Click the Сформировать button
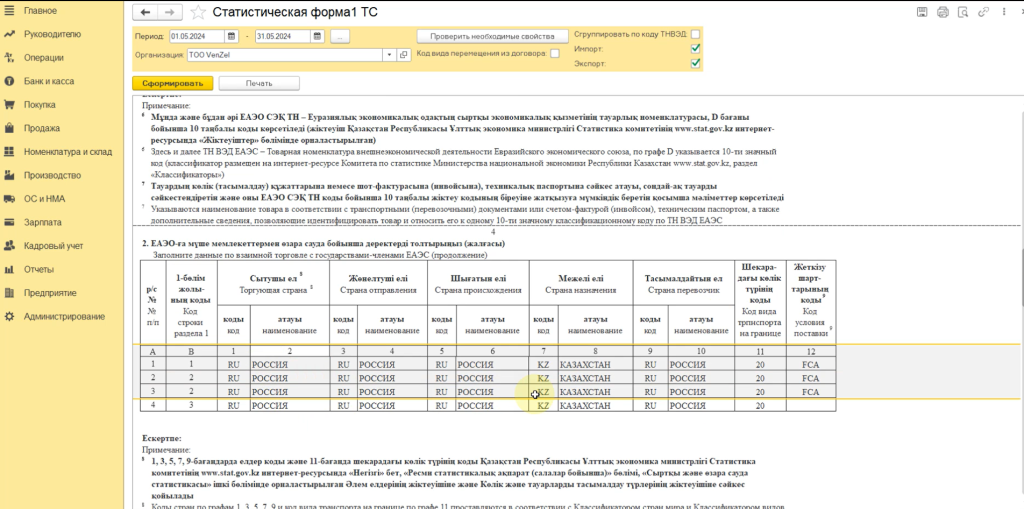1024x509 pixels. pos(172,83)
